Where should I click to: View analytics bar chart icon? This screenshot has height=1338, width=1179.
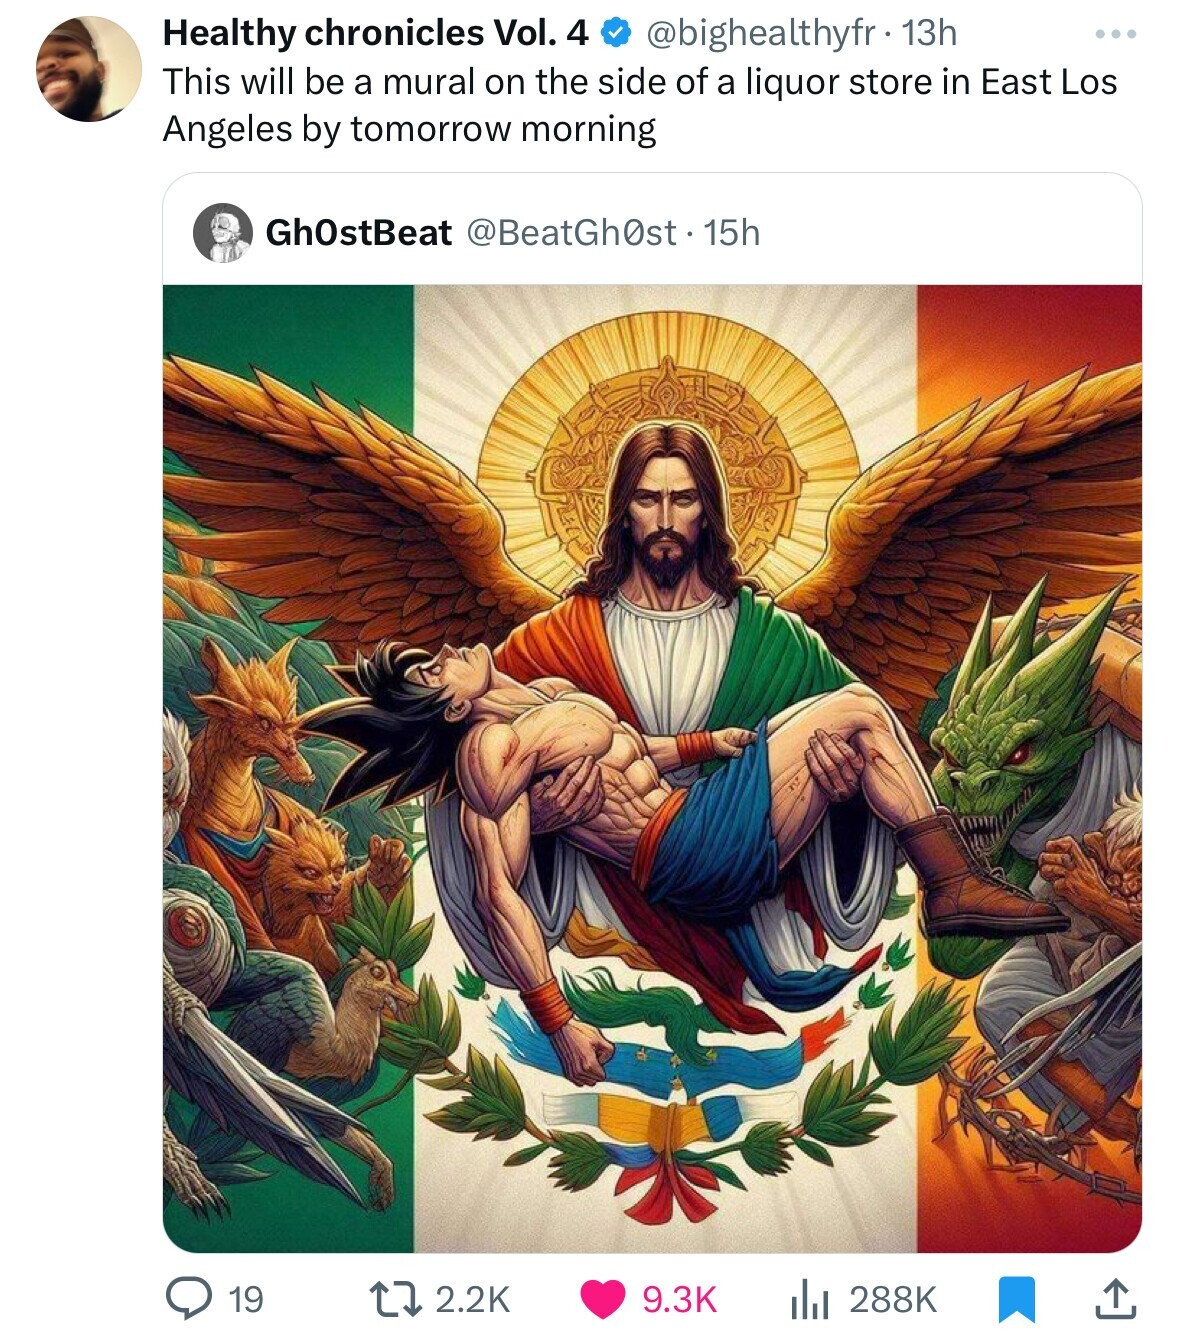pos(810,1299)
